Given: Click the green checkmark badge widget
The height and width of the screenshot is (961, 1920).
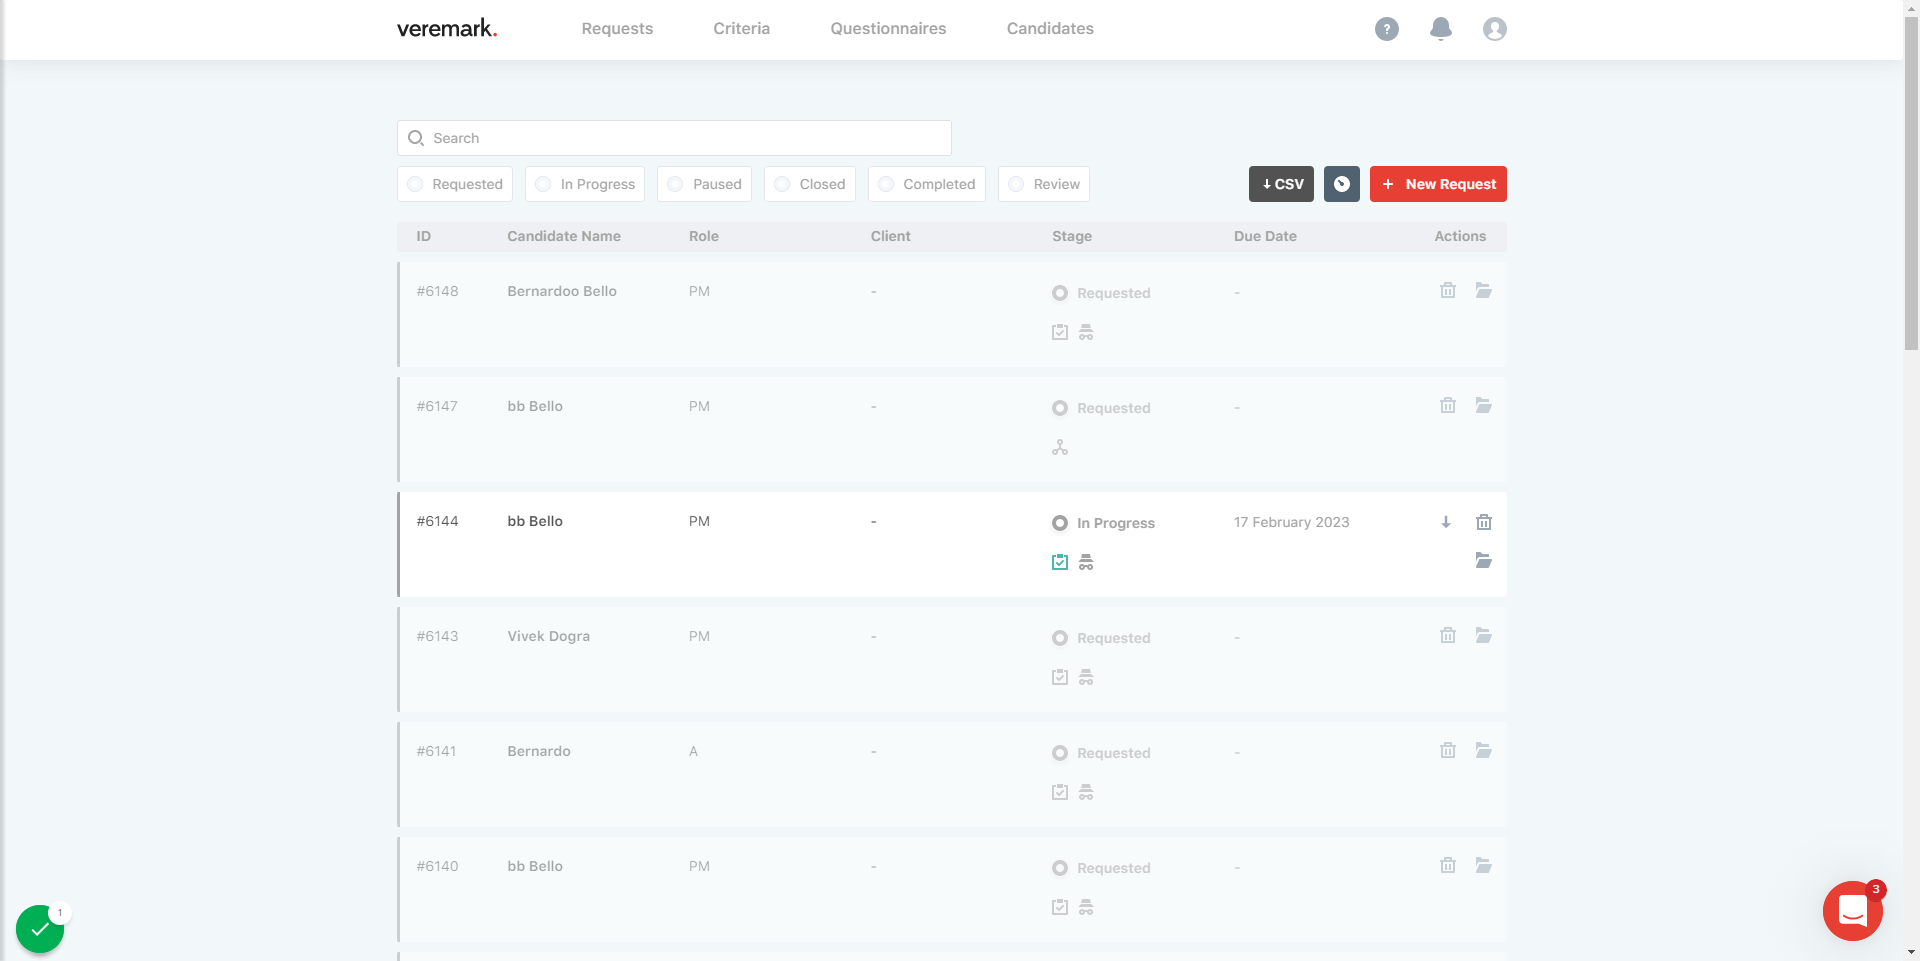Looking at the screenshot, I should point(40,929).
